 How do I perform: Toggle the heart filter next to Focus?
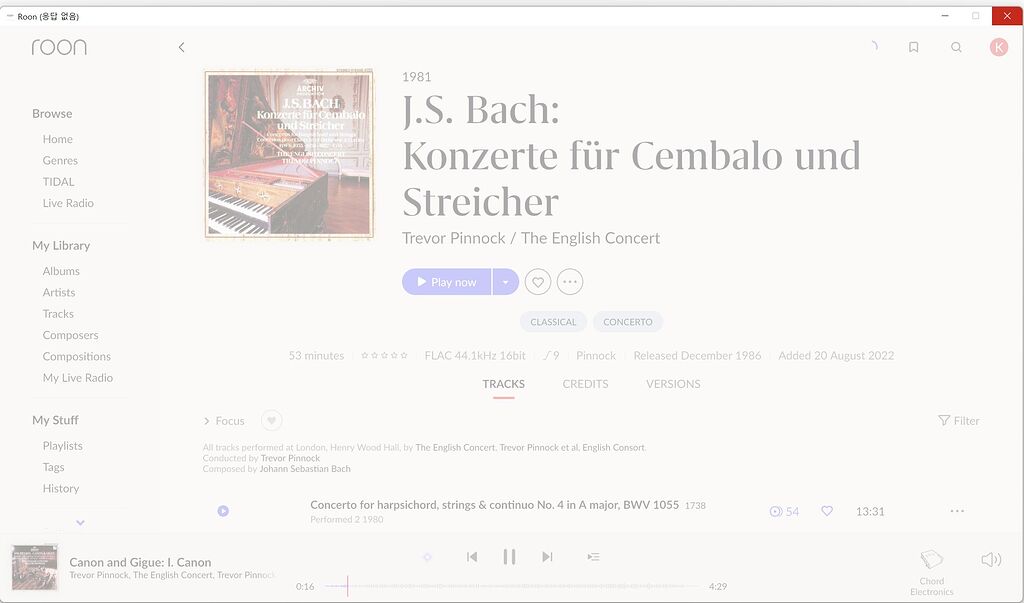(x=272, y=420)
